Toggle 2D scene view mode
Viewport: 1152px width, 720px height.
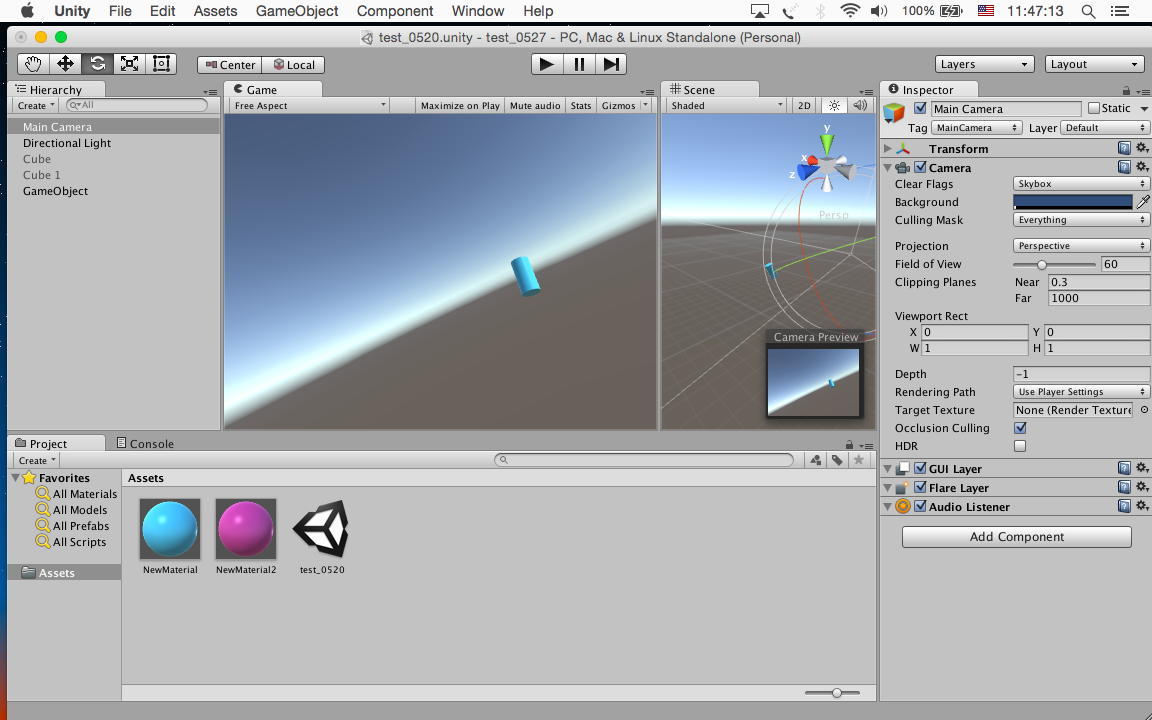[804, 105]
